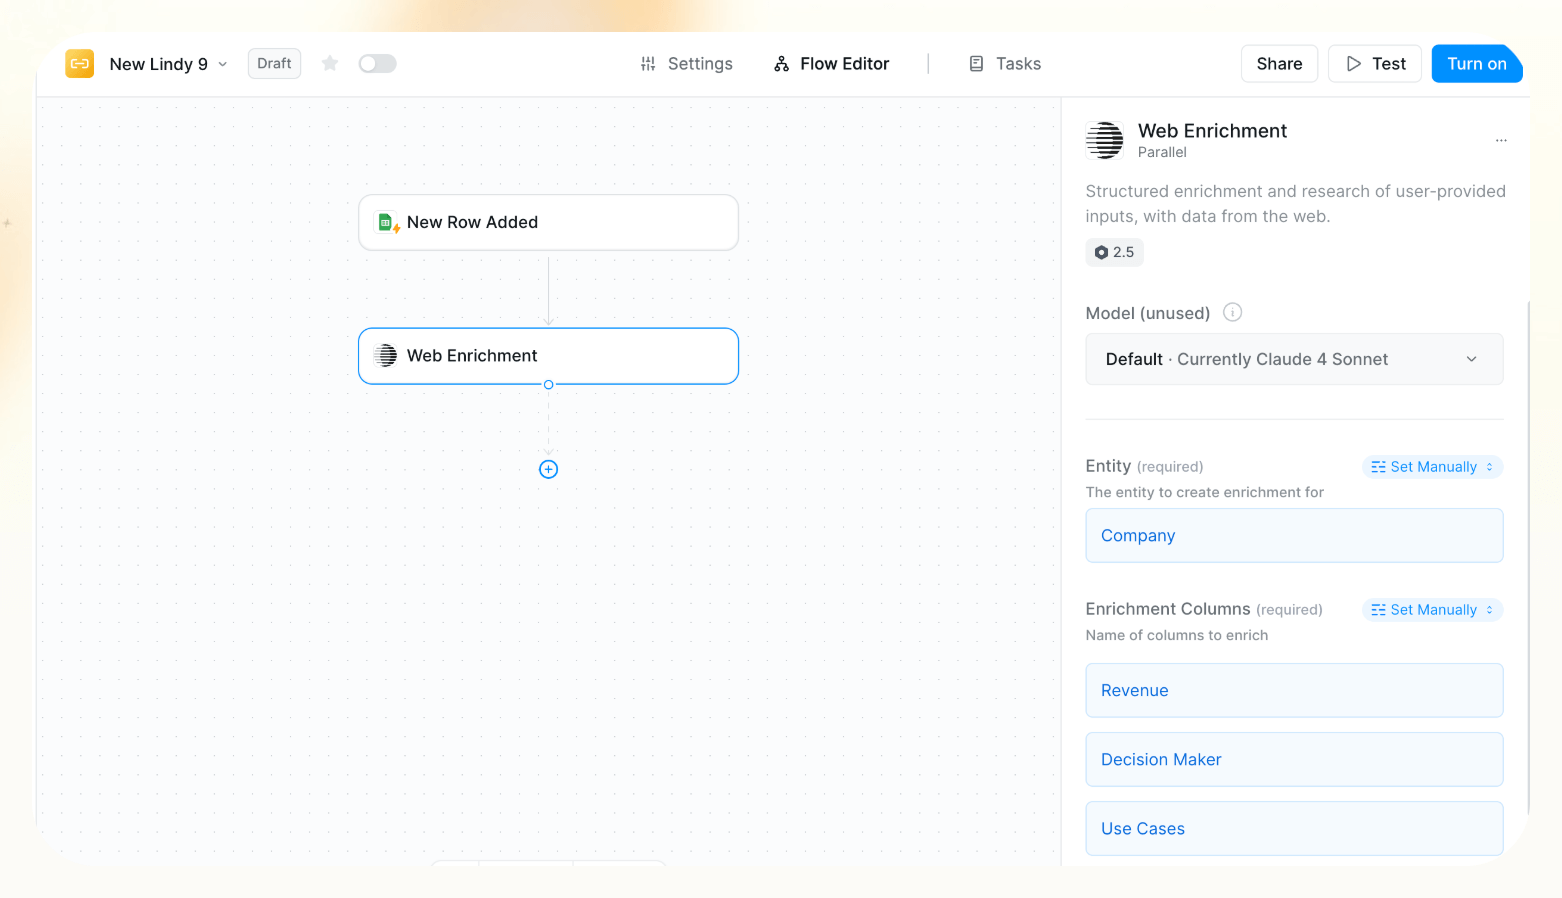Screen dimensions: 1562x898
Task: Select the New Row Added trigger node
Action: 548,222
